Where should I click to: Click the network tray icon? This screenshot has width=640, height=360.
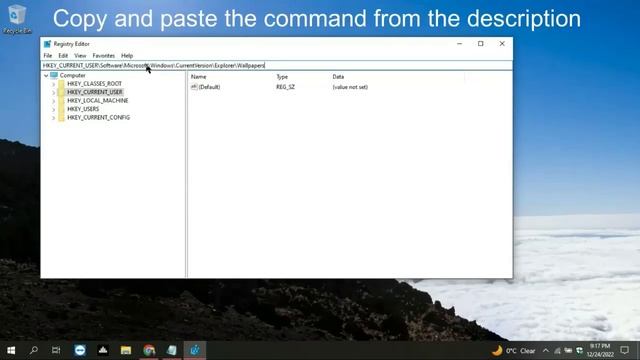pyautogui.click(x=557, y=351)
